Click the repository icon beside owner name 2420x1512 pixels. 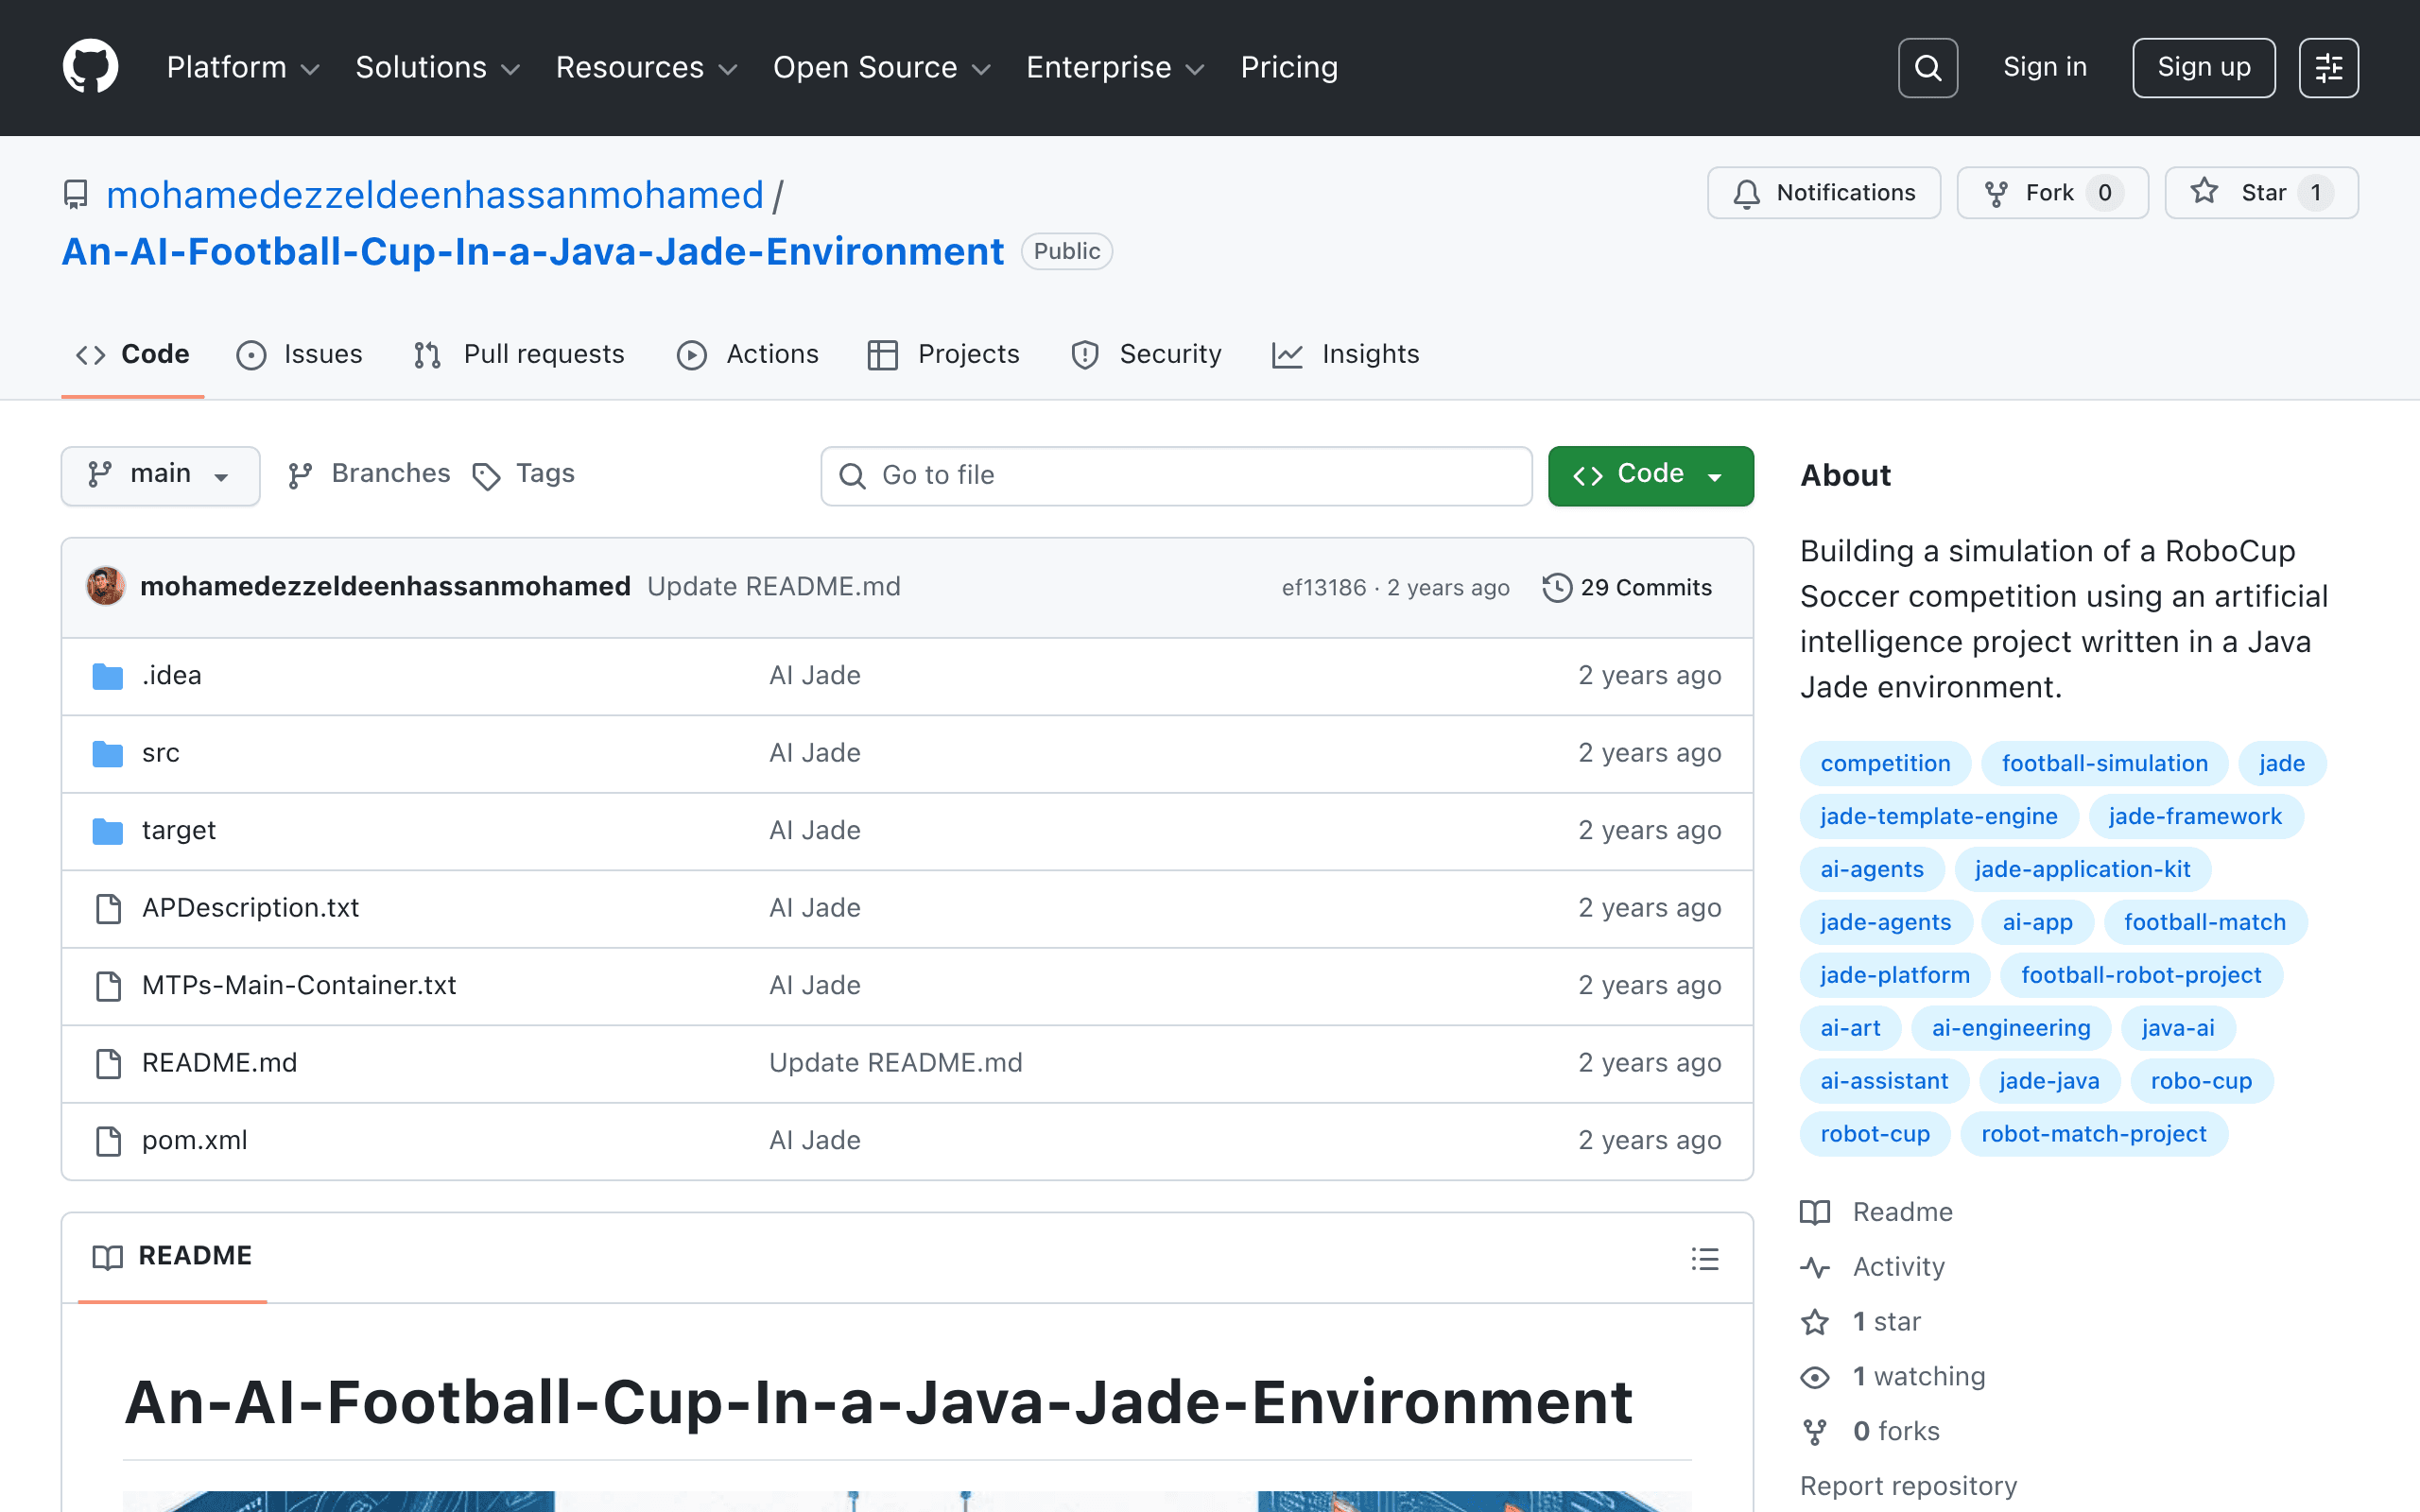76,194
